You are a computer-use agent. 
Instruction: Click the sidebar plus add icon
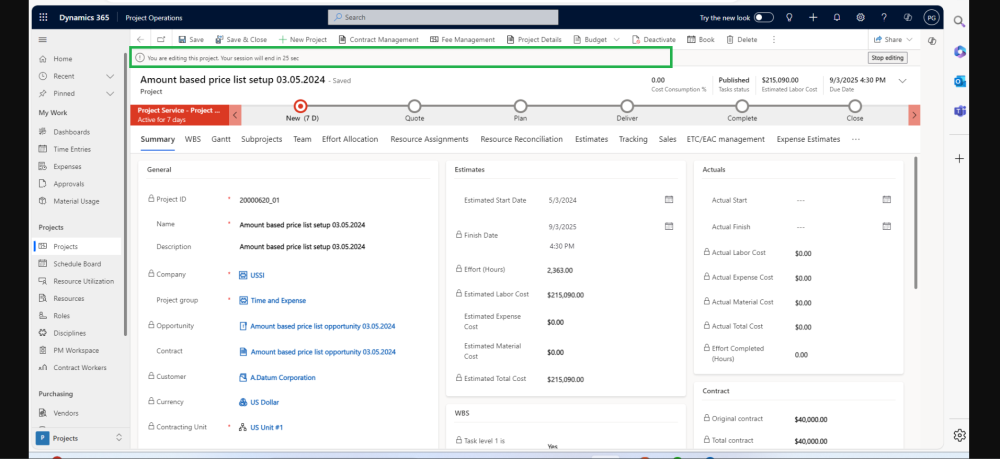click(959, 159)
